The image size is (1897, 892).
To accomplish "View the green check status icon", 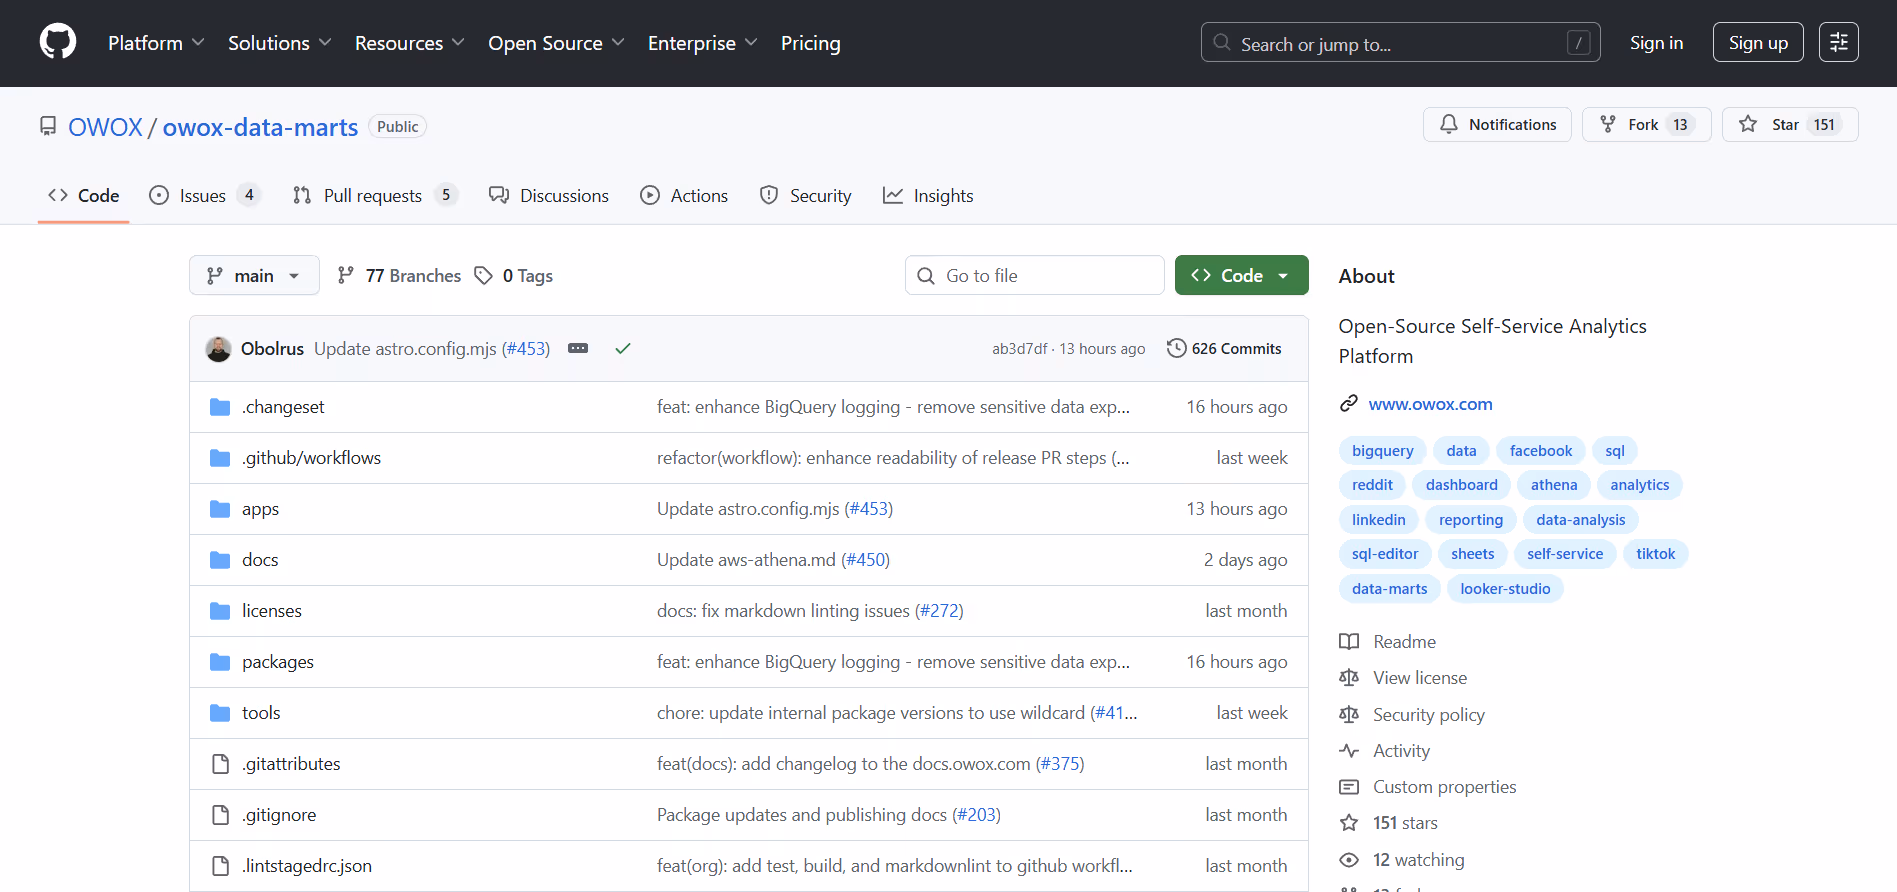I will [622, 348].
